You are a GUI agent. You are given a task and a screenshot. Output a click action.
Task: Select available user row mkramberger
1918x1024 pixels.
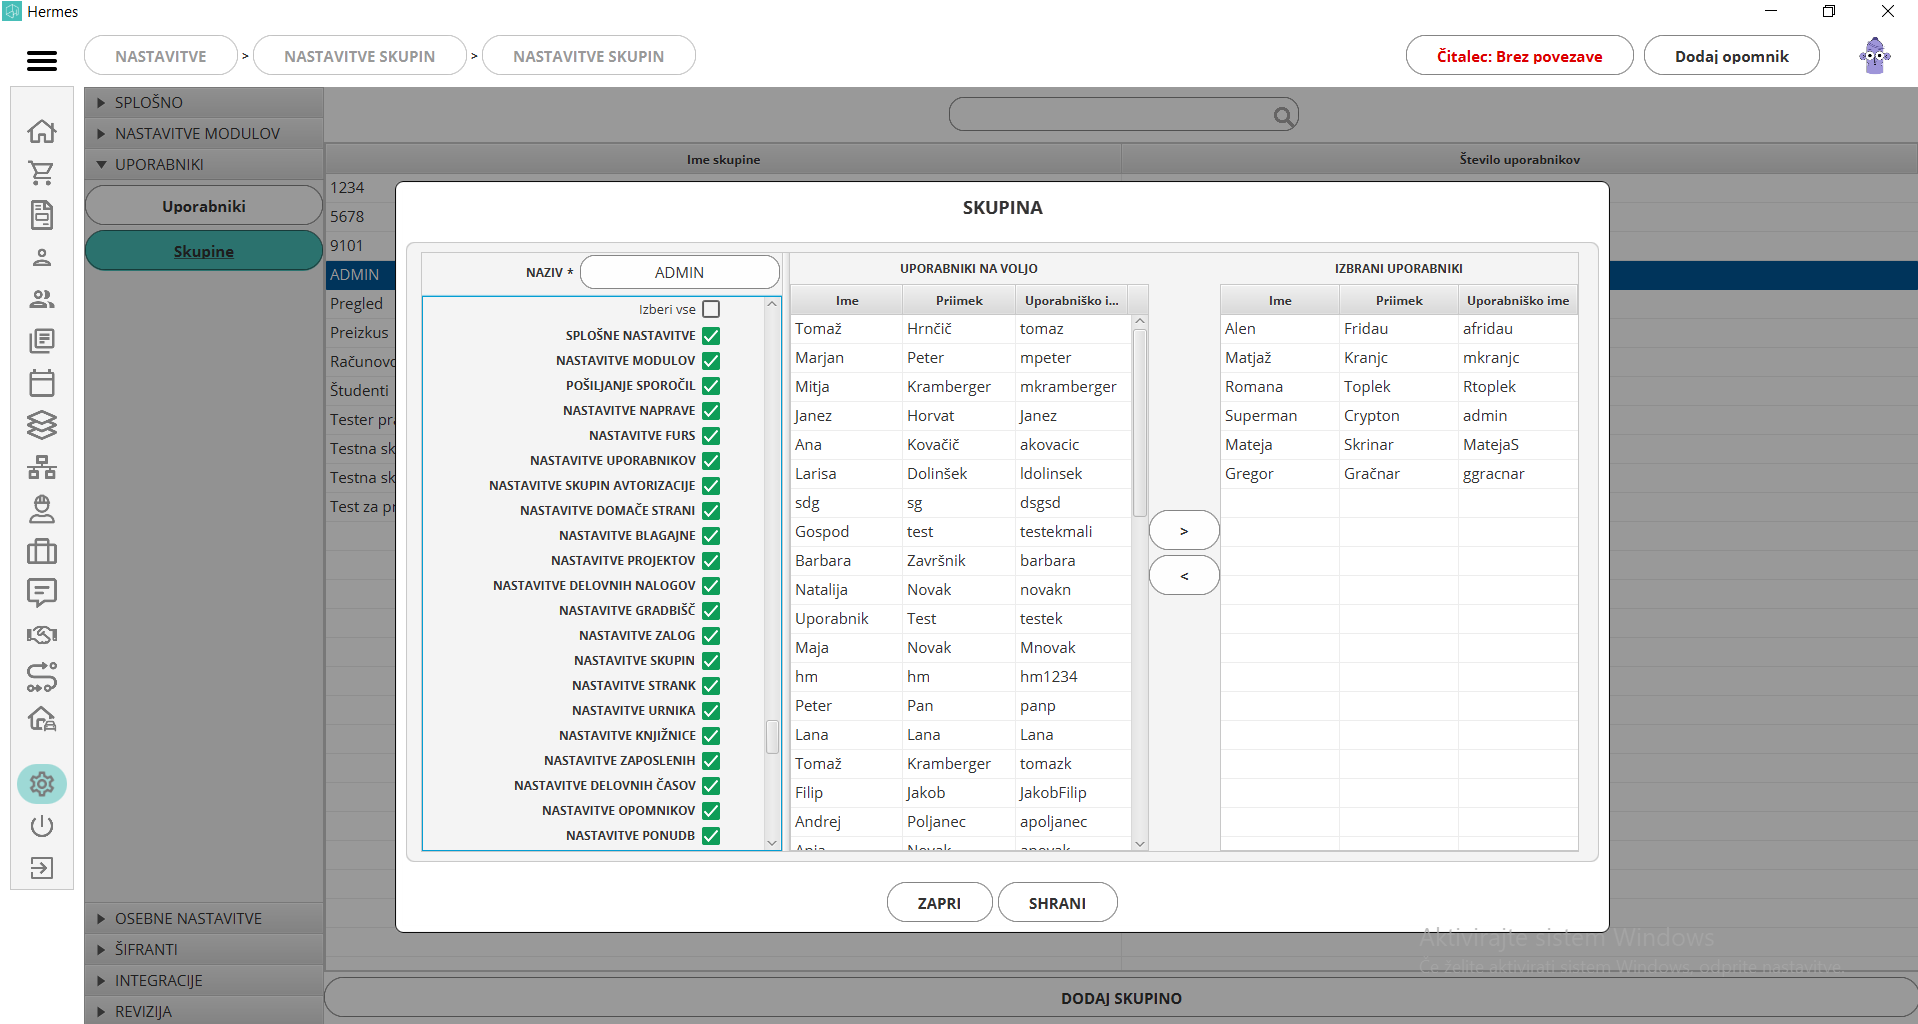tap(961, 387)
